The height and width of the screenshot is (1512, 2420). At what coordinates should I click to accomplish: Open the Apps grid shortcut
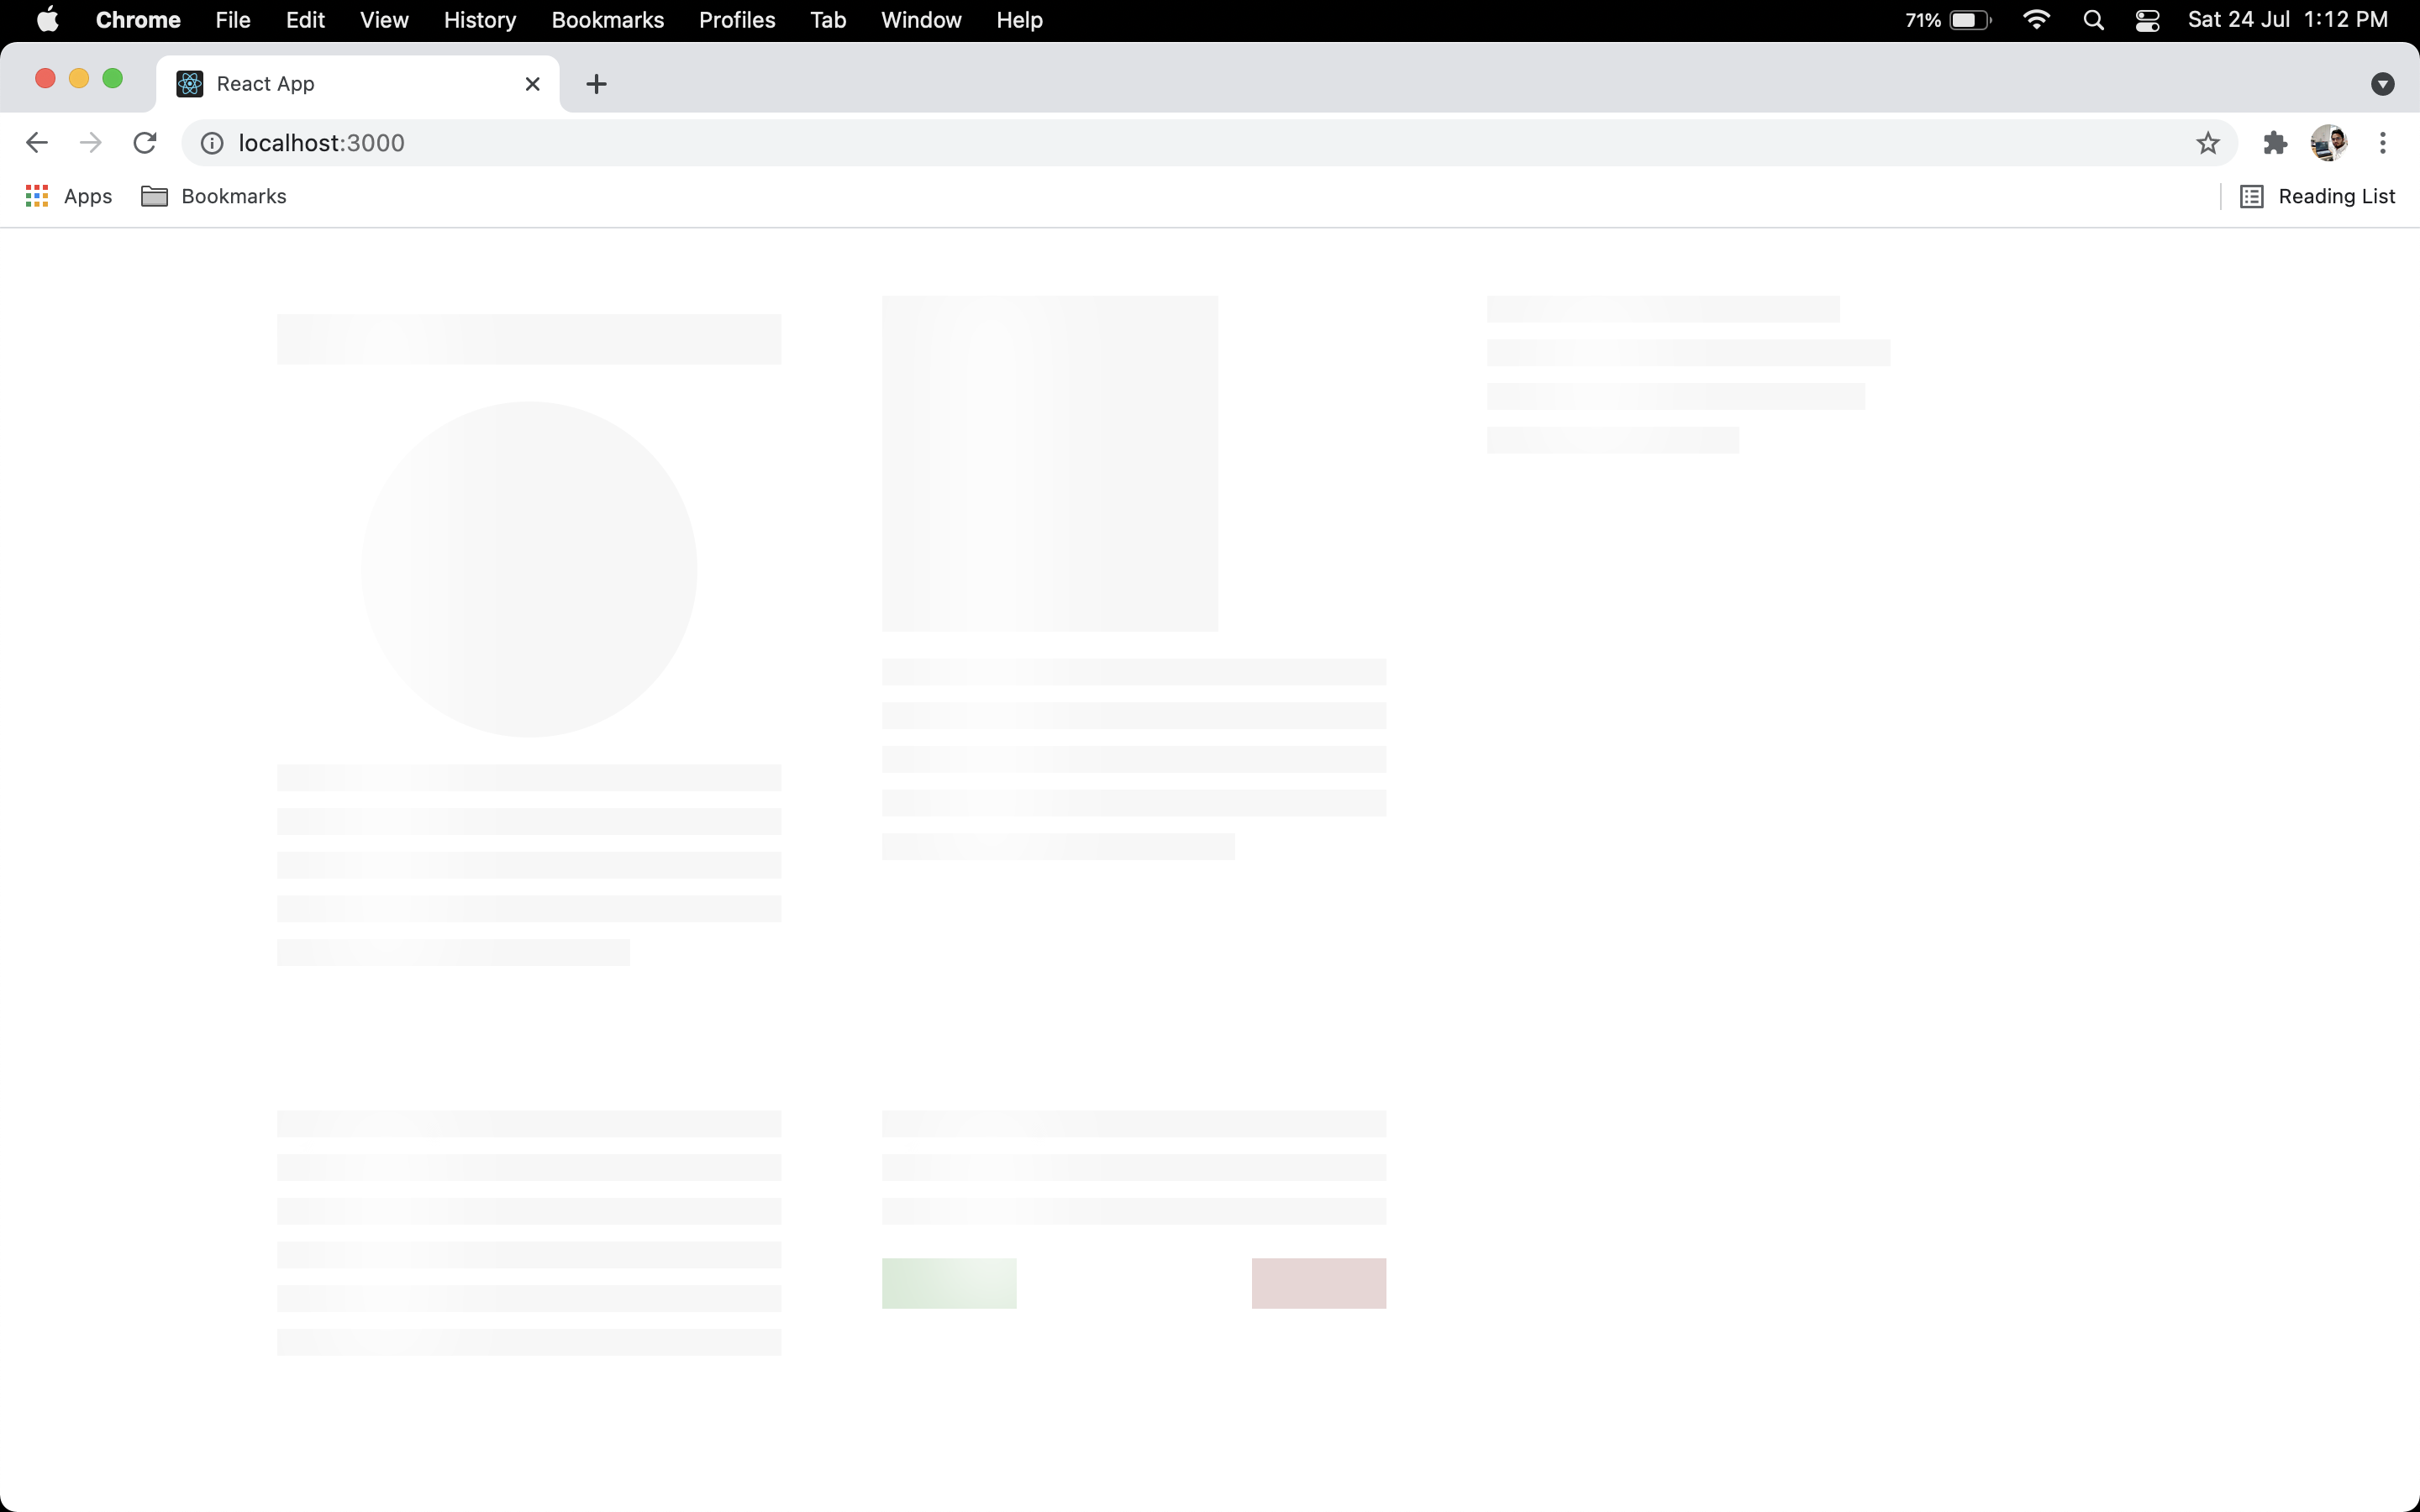pos(68,196)
